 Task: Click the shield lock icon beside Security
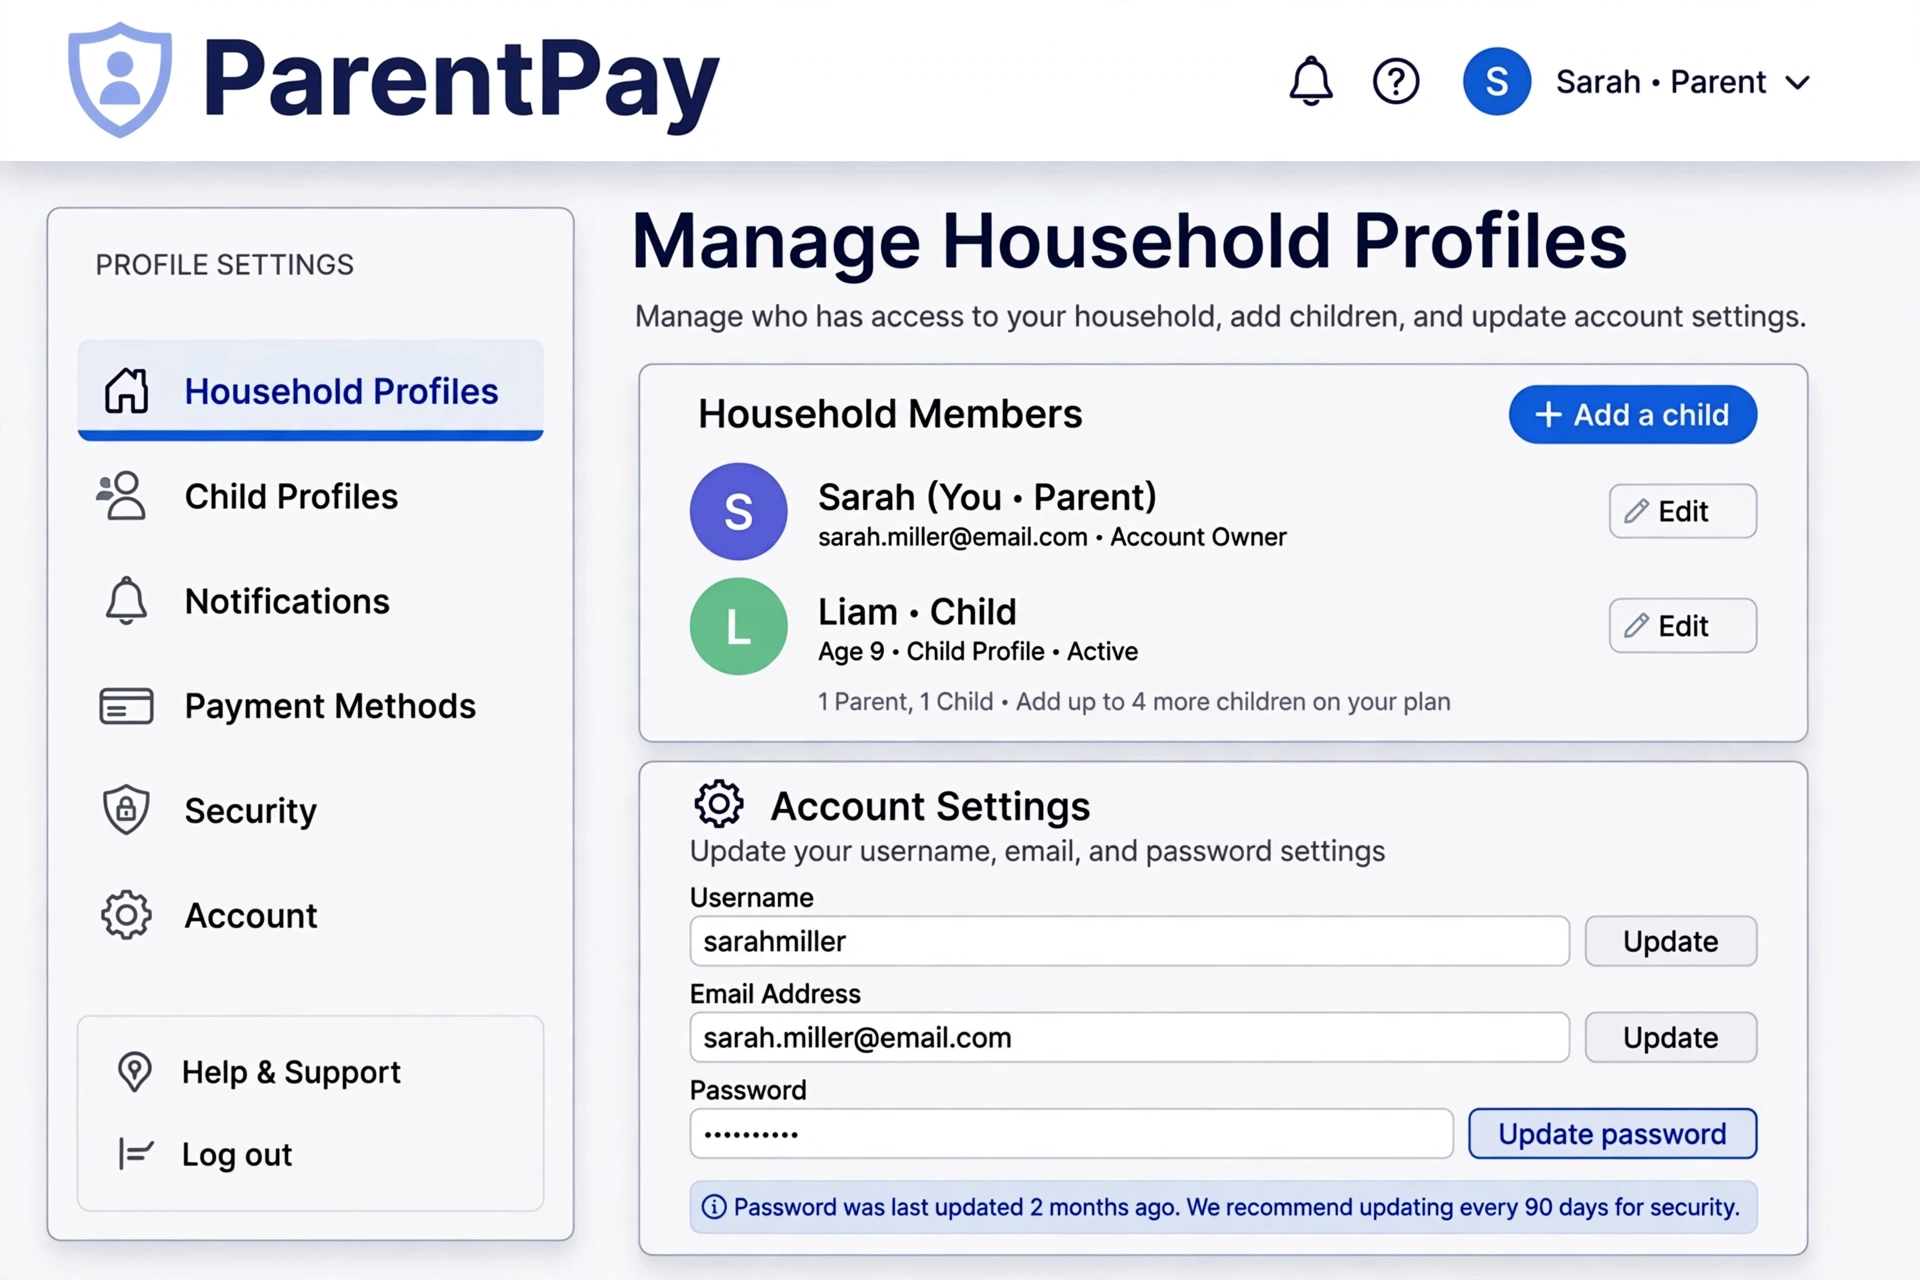(126, 810)
